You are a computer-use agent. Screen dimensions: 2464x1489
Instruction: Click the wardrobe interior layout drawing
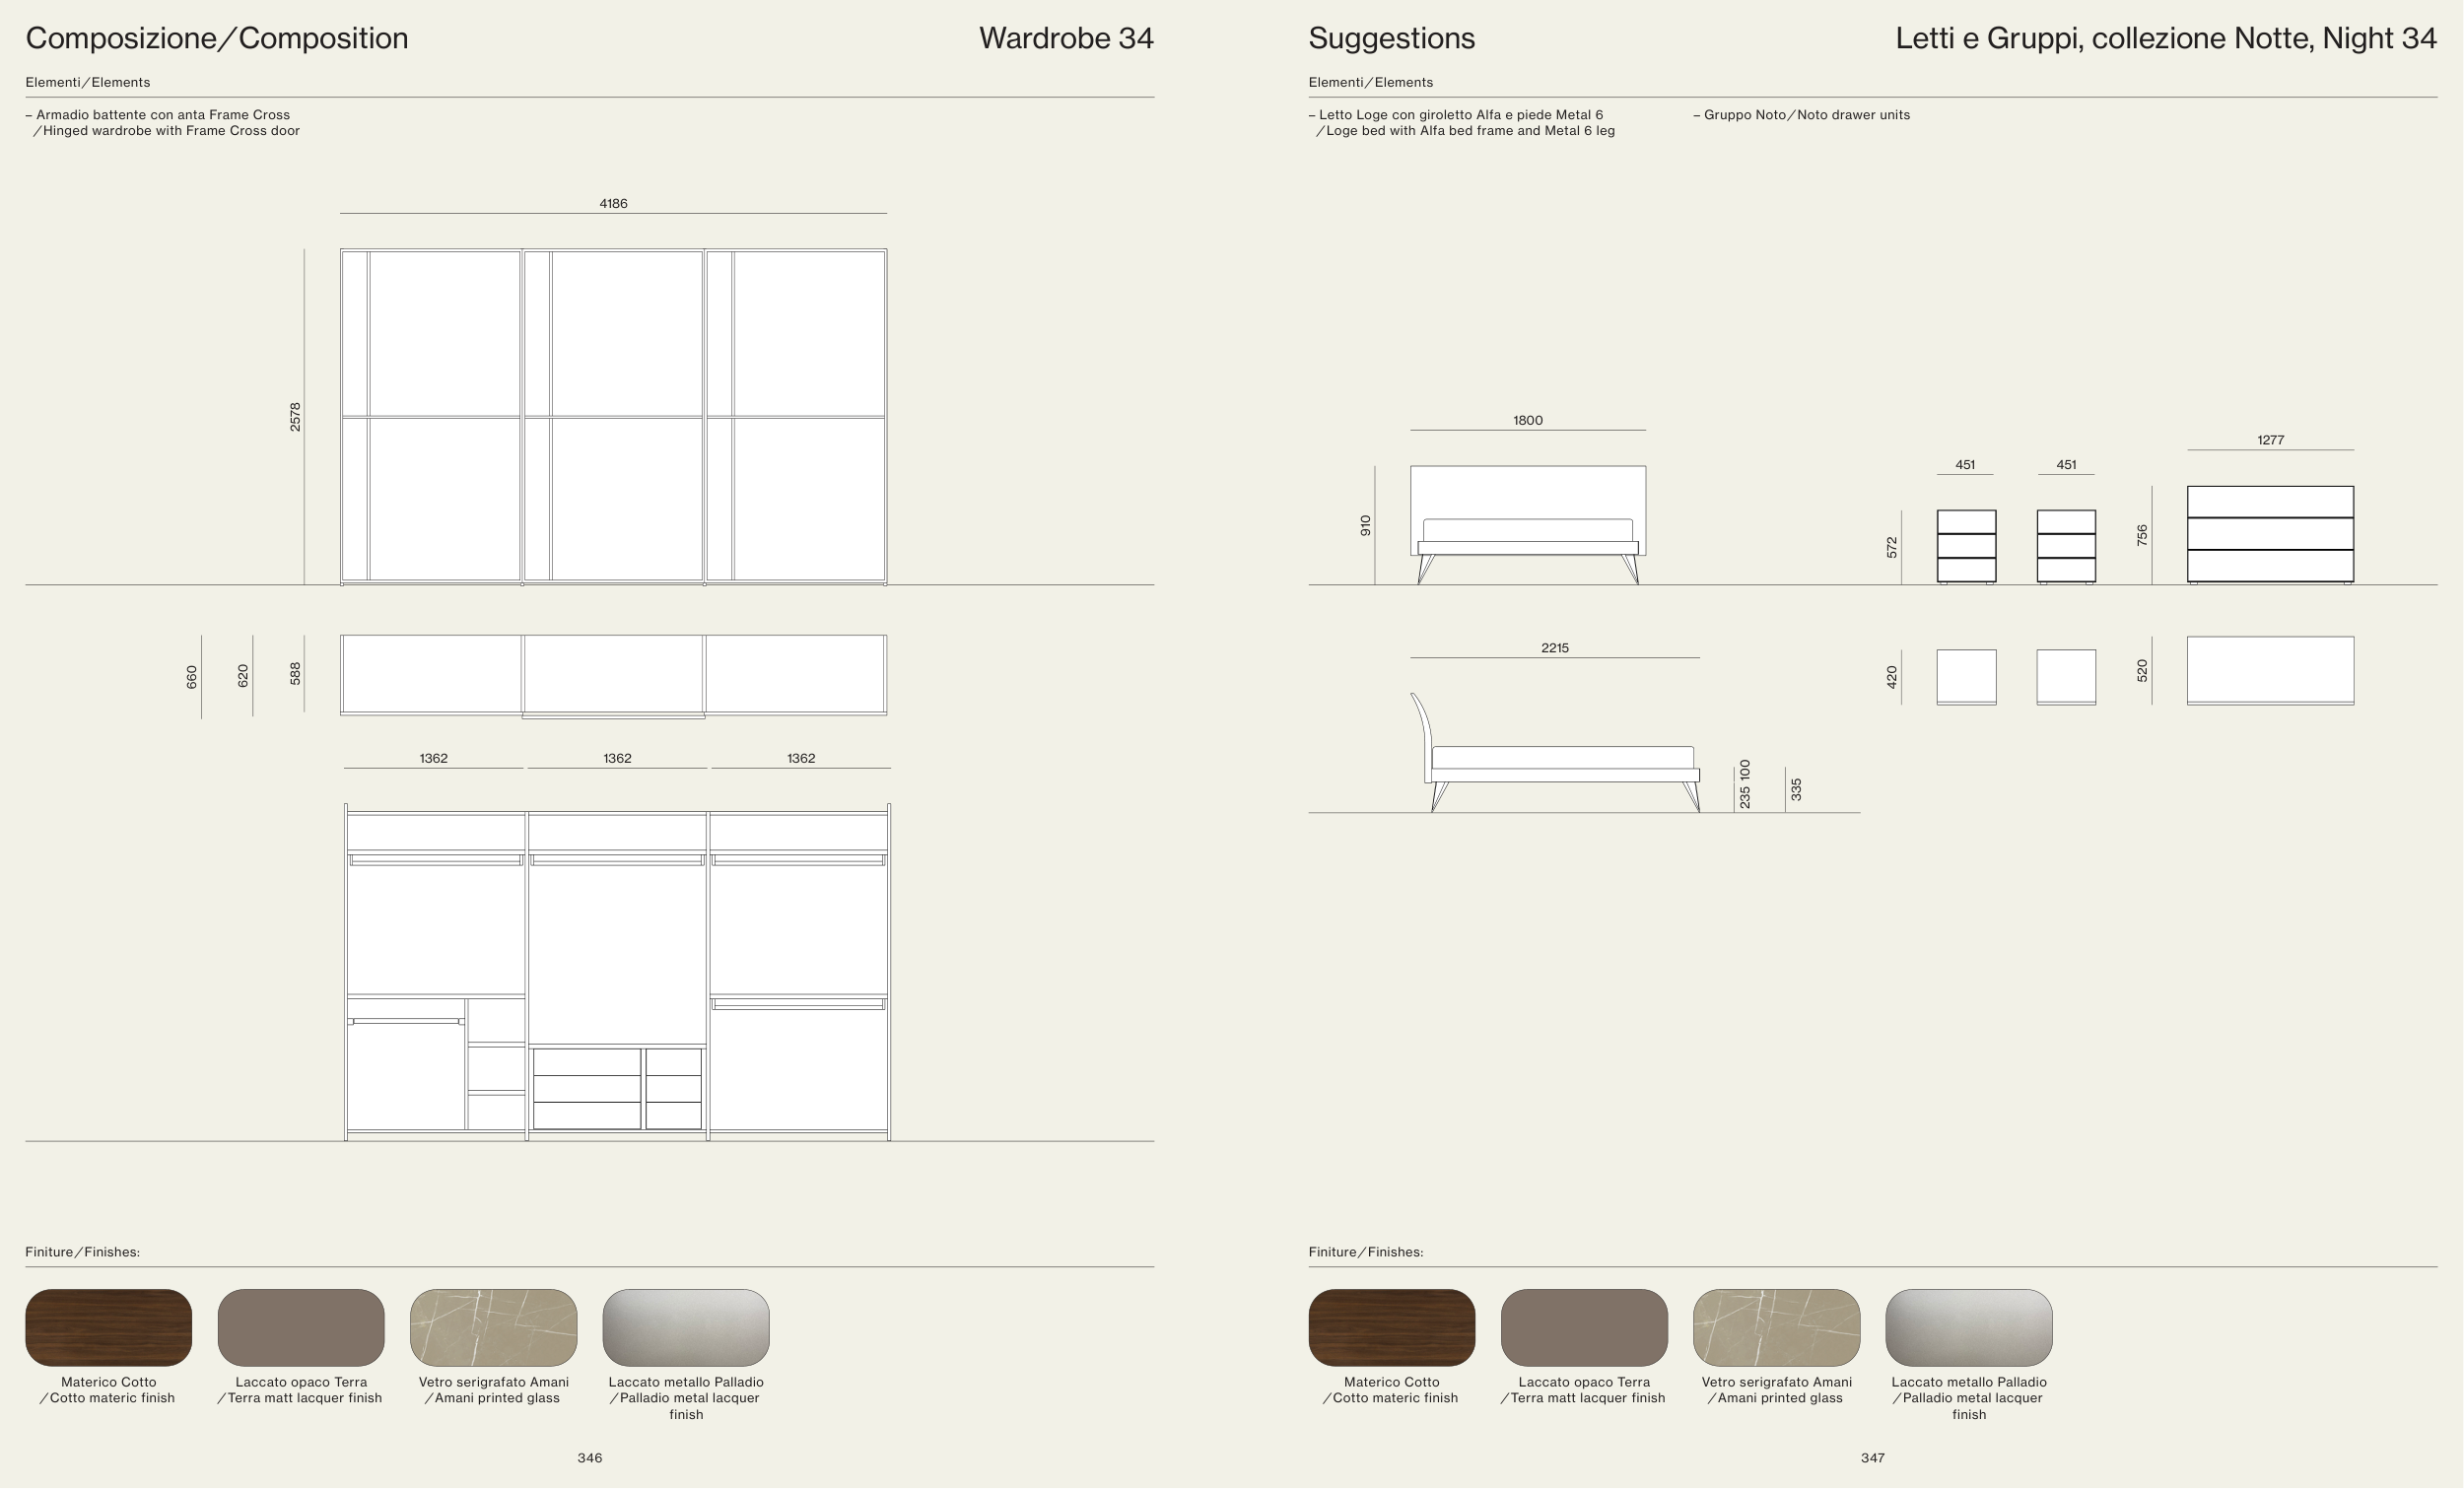[617, 972]
